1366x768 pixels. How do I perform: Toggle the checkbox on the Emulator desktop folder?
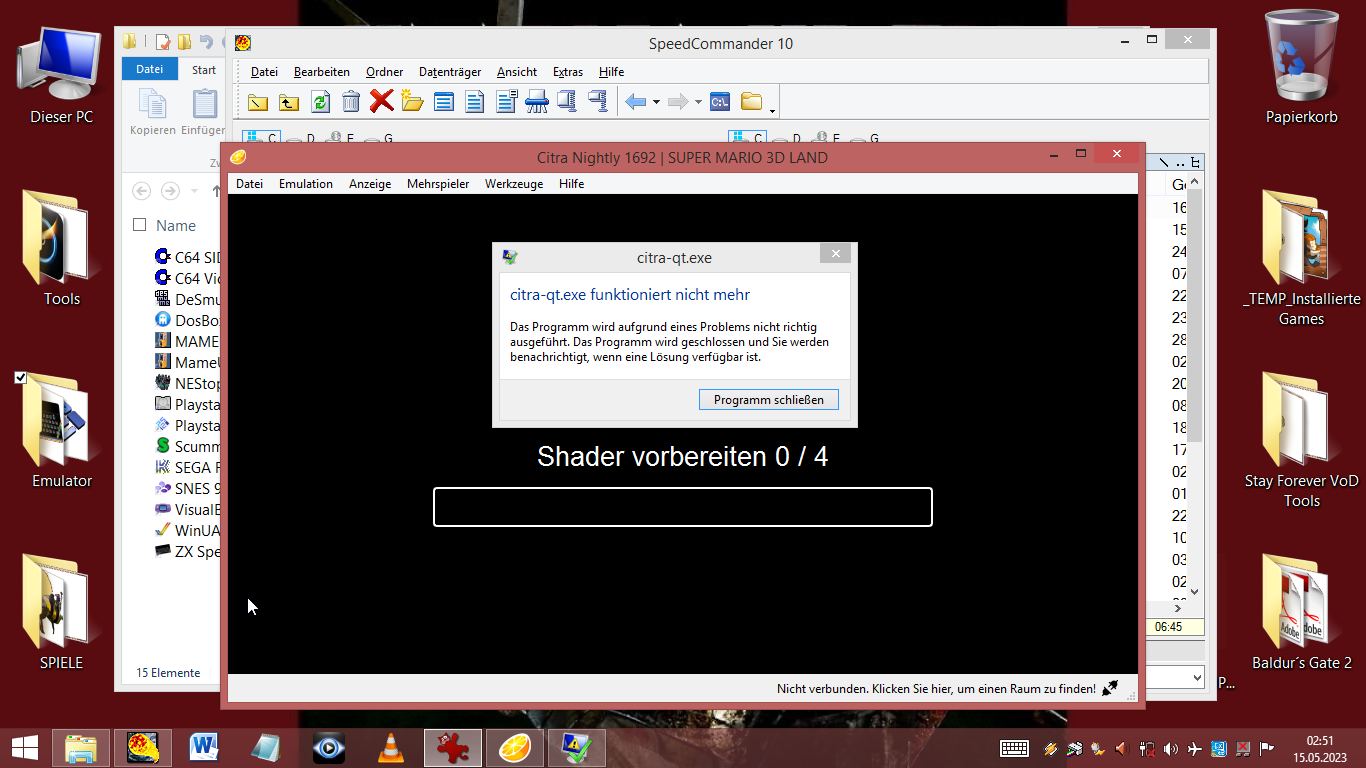coord(20,377)
